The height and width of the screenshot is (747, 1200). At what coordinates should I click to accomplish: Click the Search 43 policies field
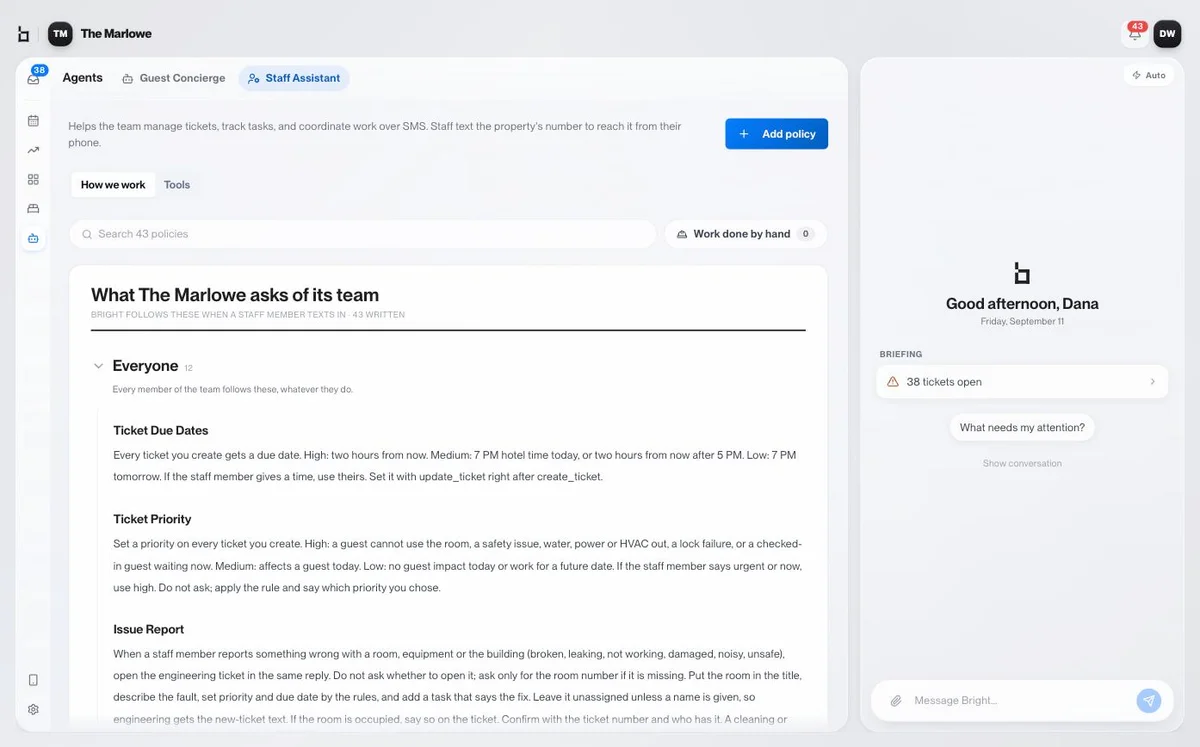point(363,234)
